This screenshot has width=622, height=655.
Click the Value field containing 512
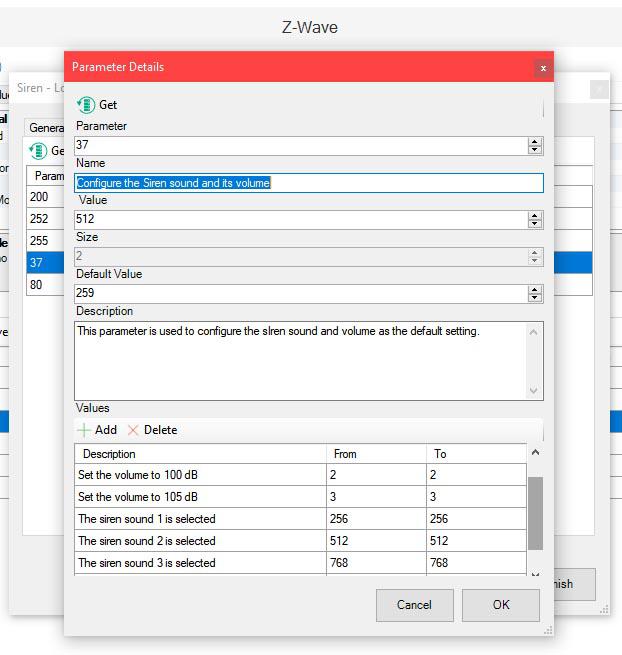click(300, 219)
